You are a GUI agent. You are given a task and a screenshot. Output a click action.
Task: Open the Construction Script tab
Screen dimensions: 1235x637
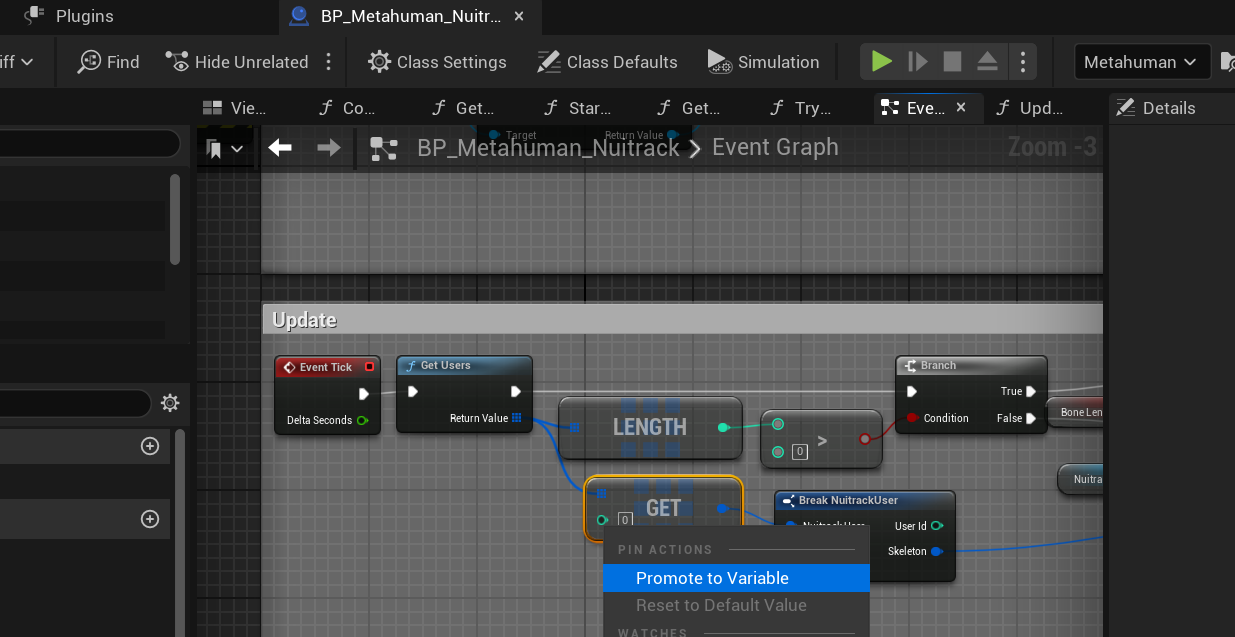[x=347, y=108]
